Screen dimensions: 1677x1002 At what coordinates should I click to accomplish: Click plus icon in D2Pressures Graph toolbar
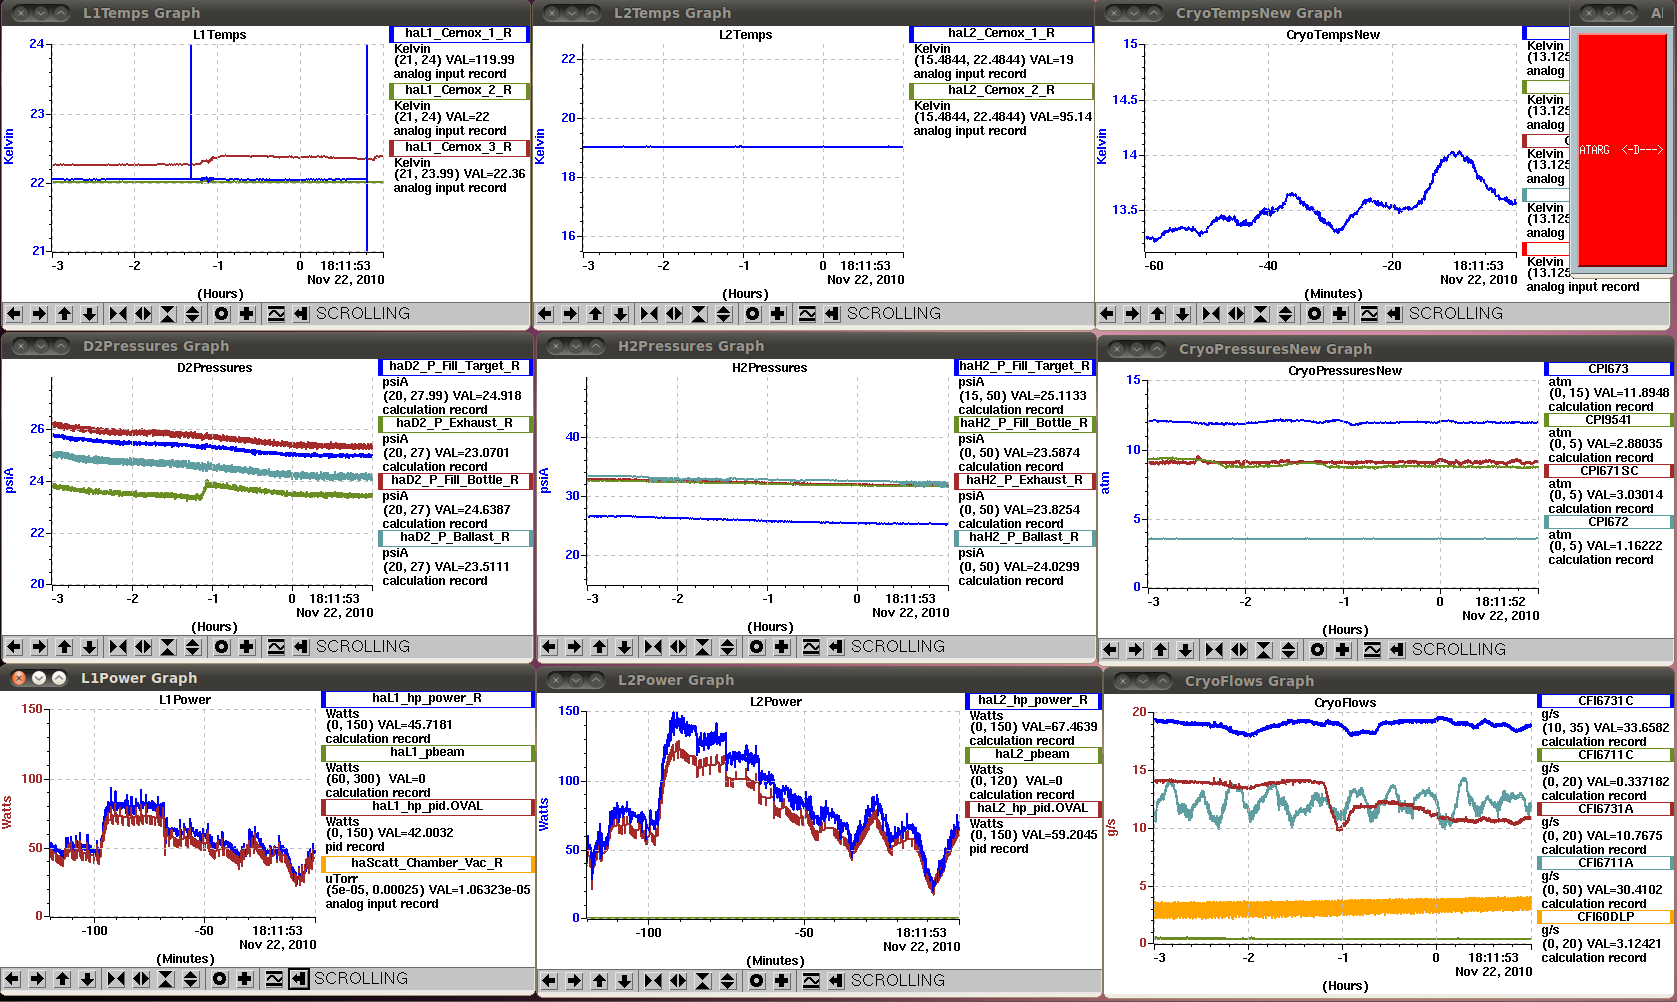point(247,647)
